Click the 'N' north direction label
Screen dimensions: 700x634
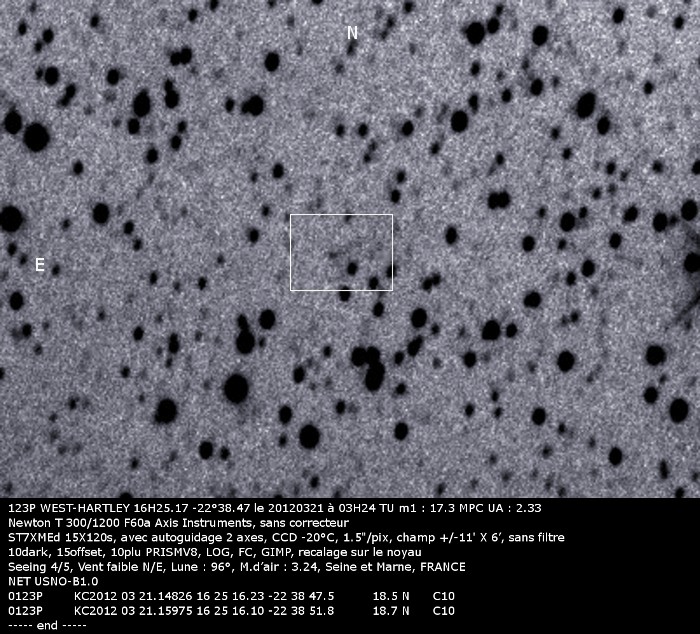352,33
